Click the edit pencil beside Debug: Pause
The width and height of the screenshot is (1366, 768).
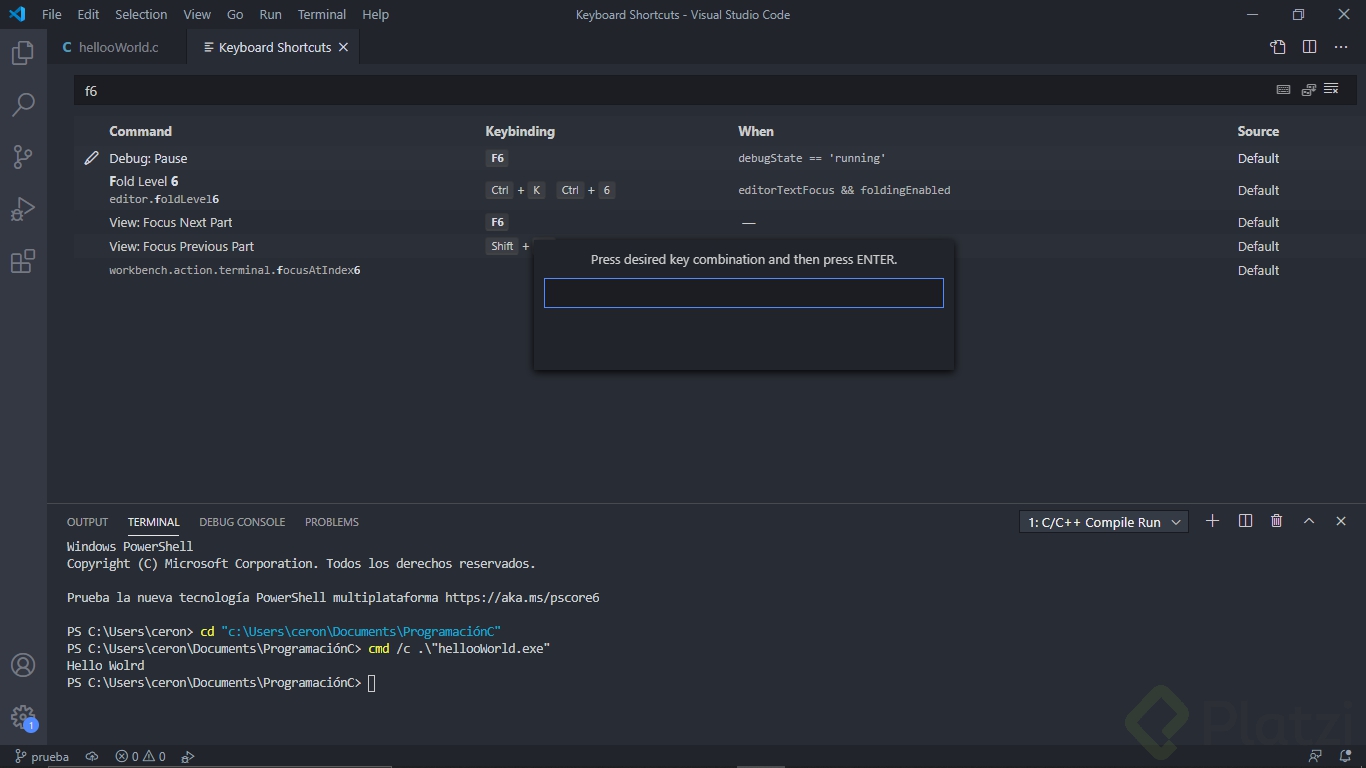click(91, 158)
